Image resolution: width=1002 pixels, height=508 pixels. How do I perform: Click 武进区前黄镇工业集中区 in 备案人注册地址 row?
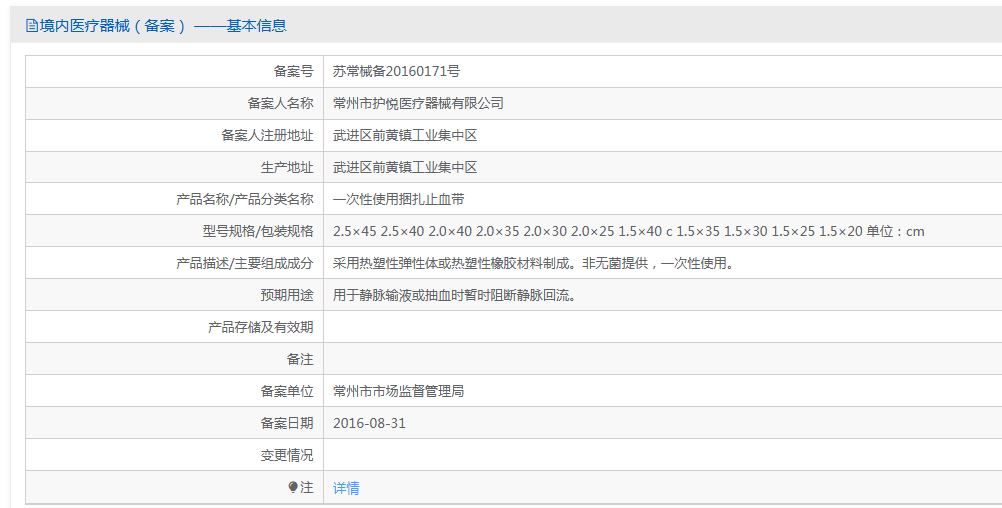coord(405,135)
